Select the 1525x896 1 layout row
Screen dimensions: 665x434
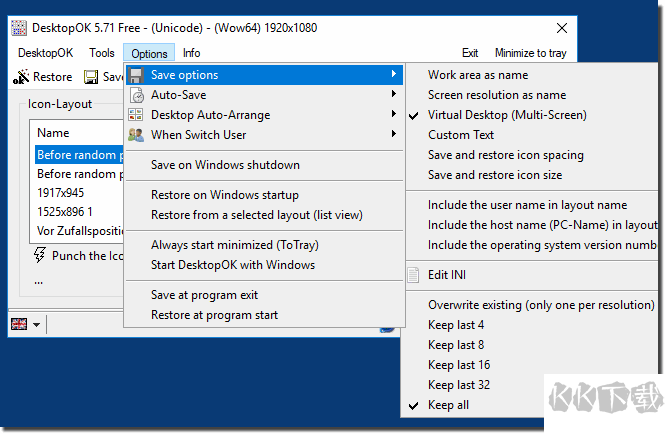79,212
